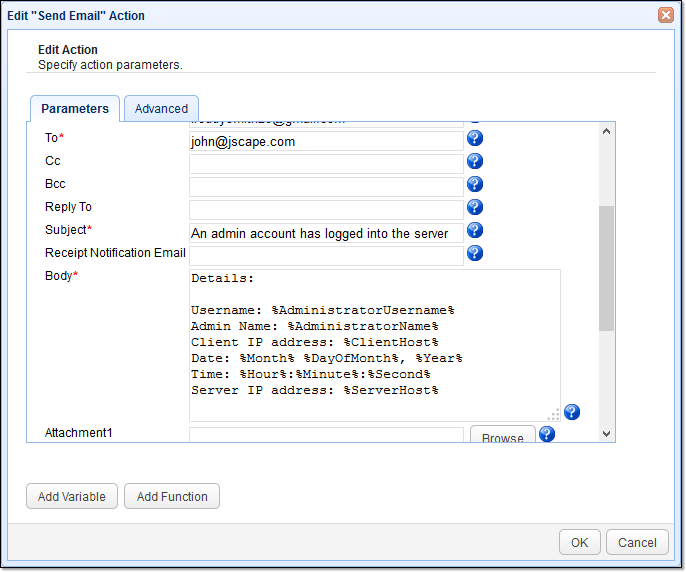Click the help icon next to Subject
The image size is (686, 572).
point(475,230)
